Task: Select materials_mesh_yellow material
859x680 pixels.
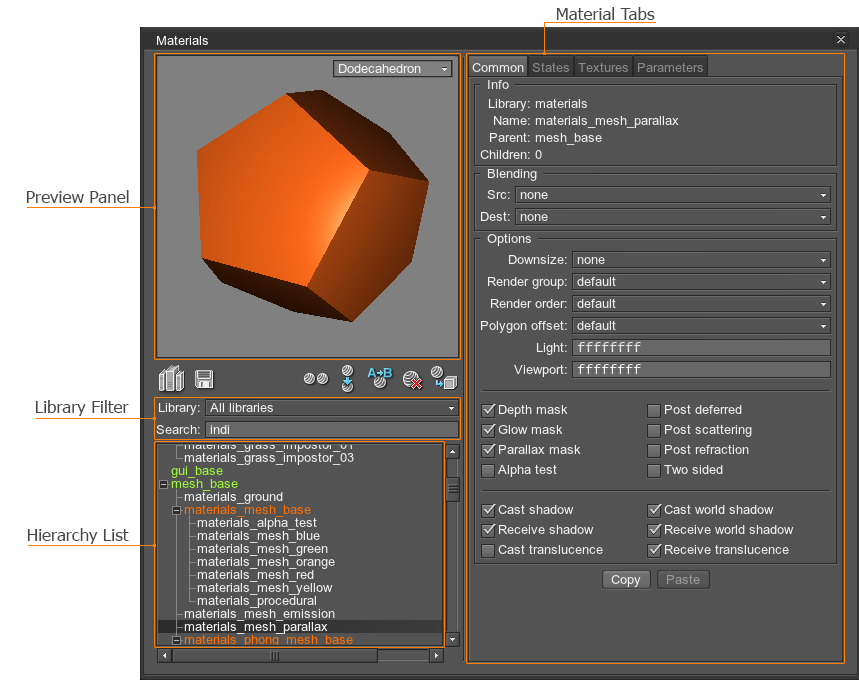Action: coord(264,588)
